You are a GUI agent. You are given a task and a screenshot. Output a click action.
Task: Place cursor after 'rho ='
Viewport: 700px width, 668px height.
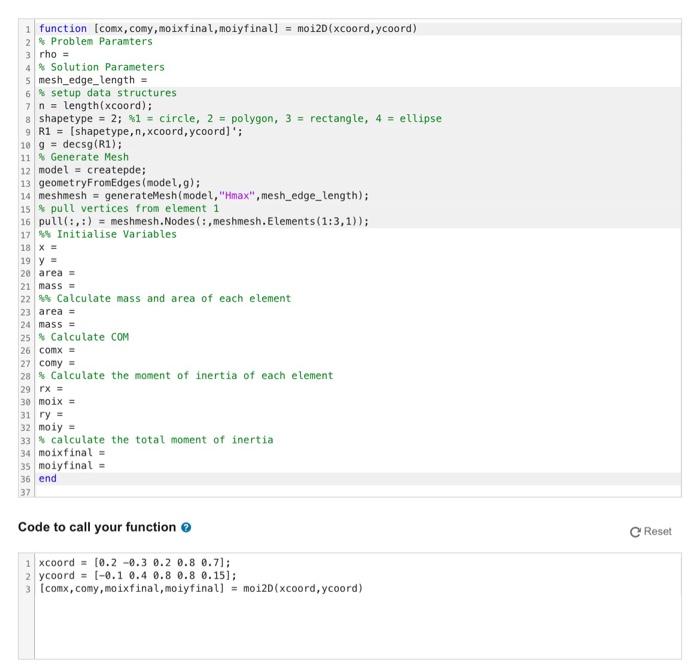tap(71, 54)
